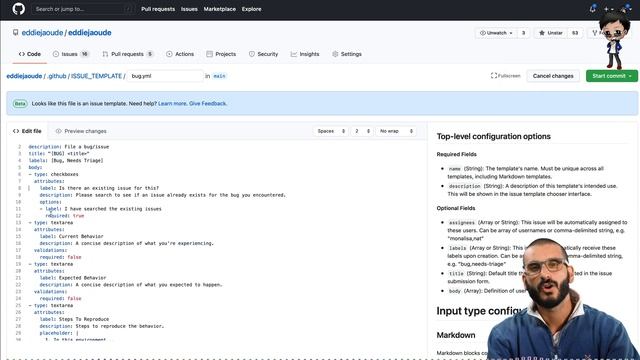
Task: Switch to the Code tab
Action: tap(30, 54)
